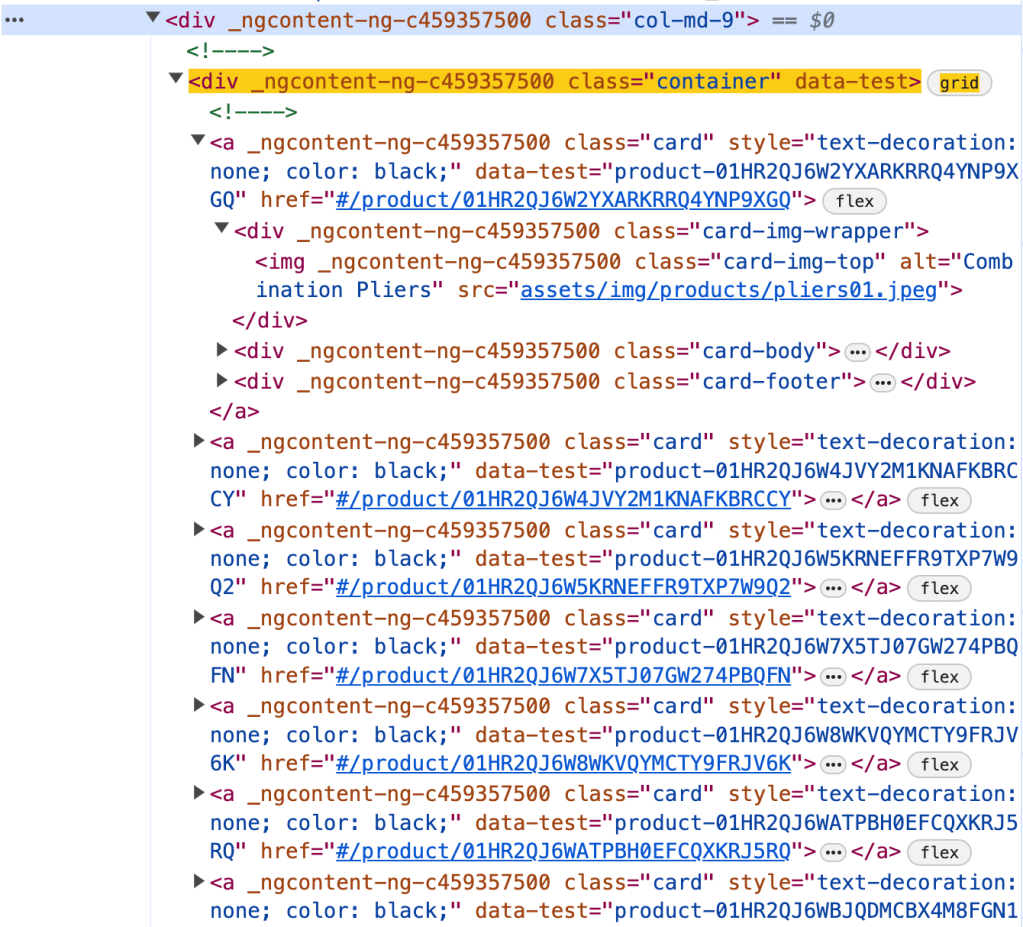Toggle the grid badge on the container div
The width and height of the screenshot is (1023, 927).
click(x=959, y=83)
